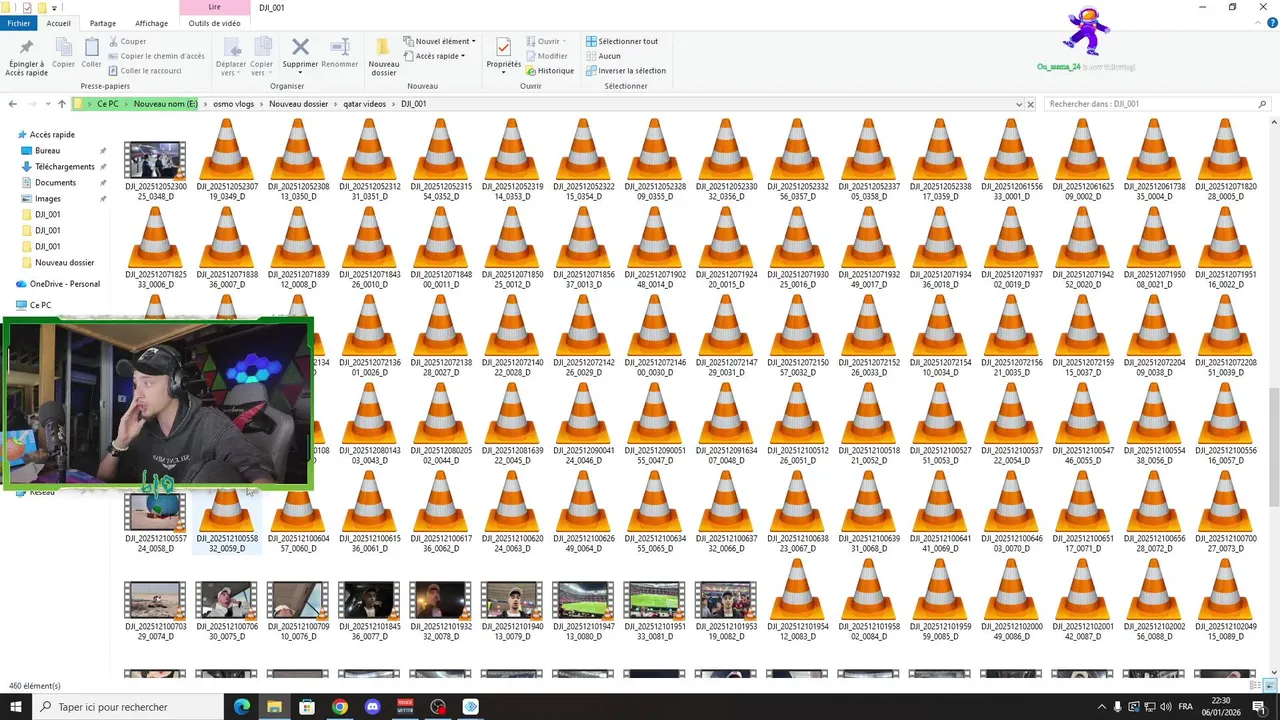Click the Renommer icon
The height and width of the screenshot is (720, 1280).
[x=340, y=46]
